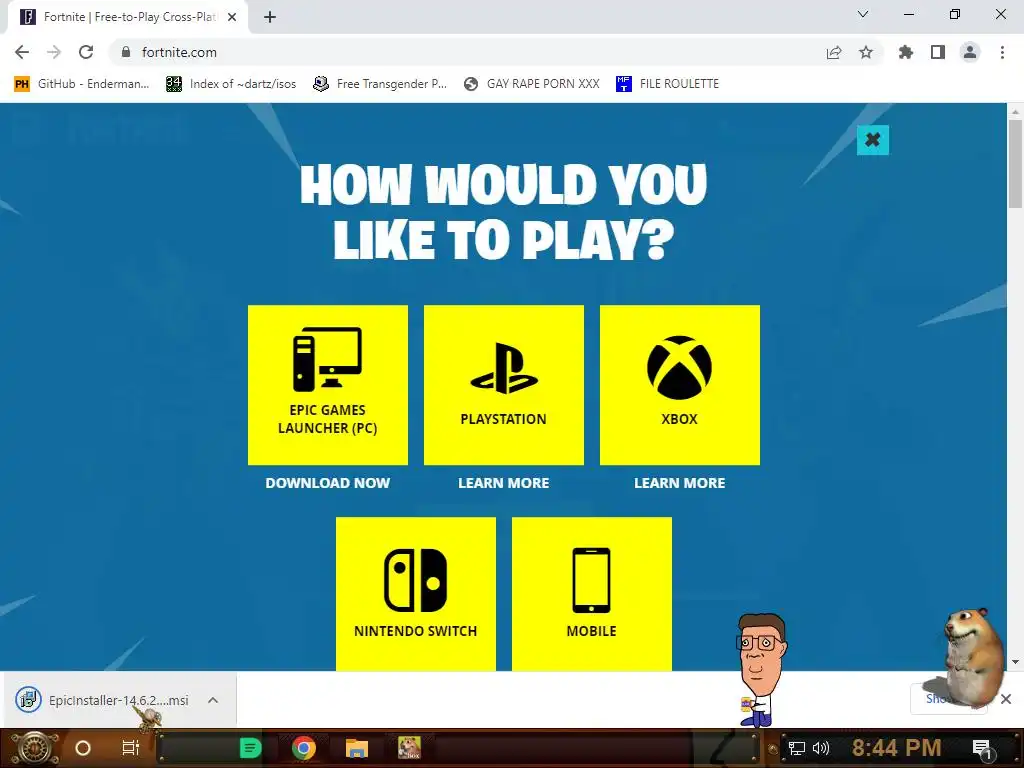Click the scrollbar down arrow
The height and width of the screenshot is (768, 1024).
1016,662
